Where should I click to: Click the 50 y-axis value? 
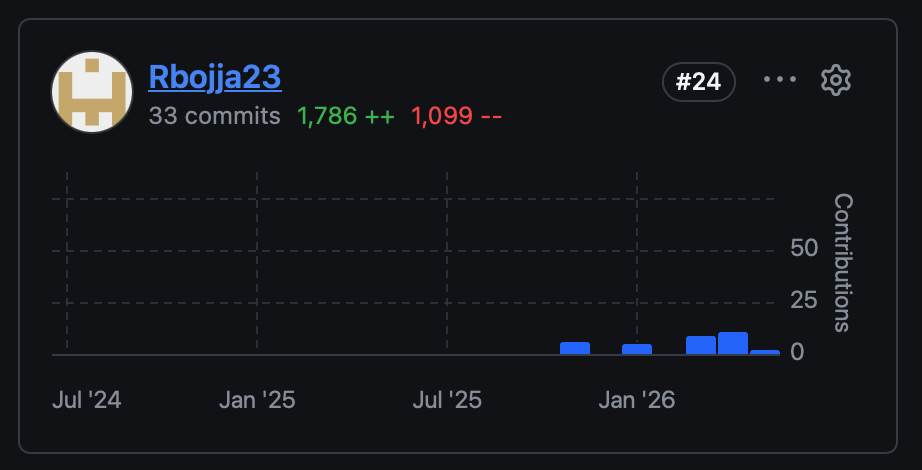click(x=804, y=248)
